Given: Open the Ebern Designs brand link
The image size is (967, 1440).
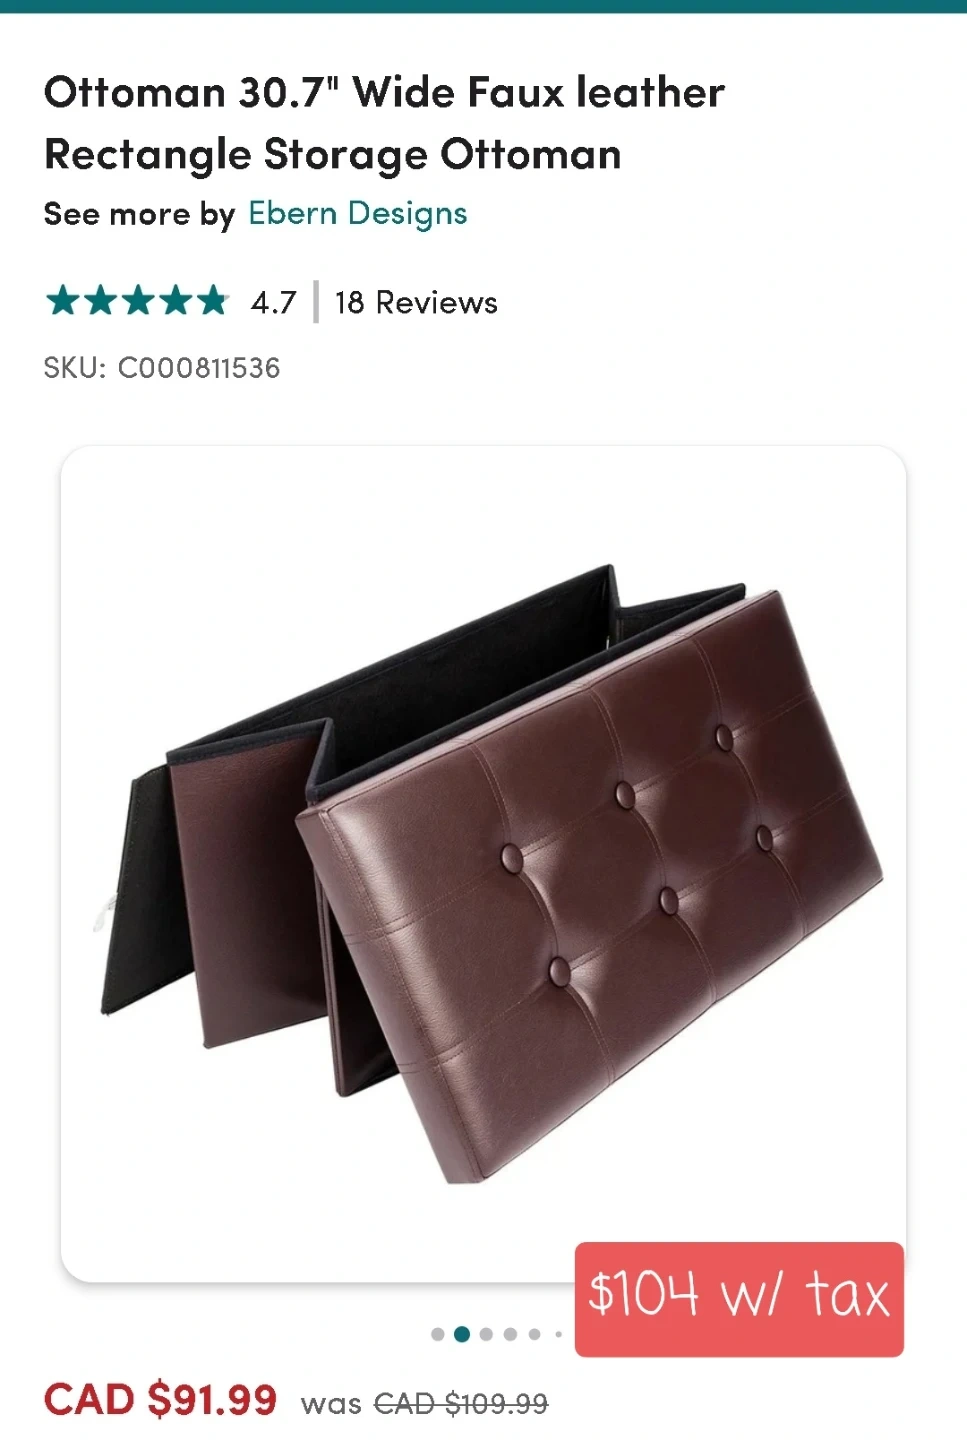Looking at the screenshot, I should click(x=357, y=213).
